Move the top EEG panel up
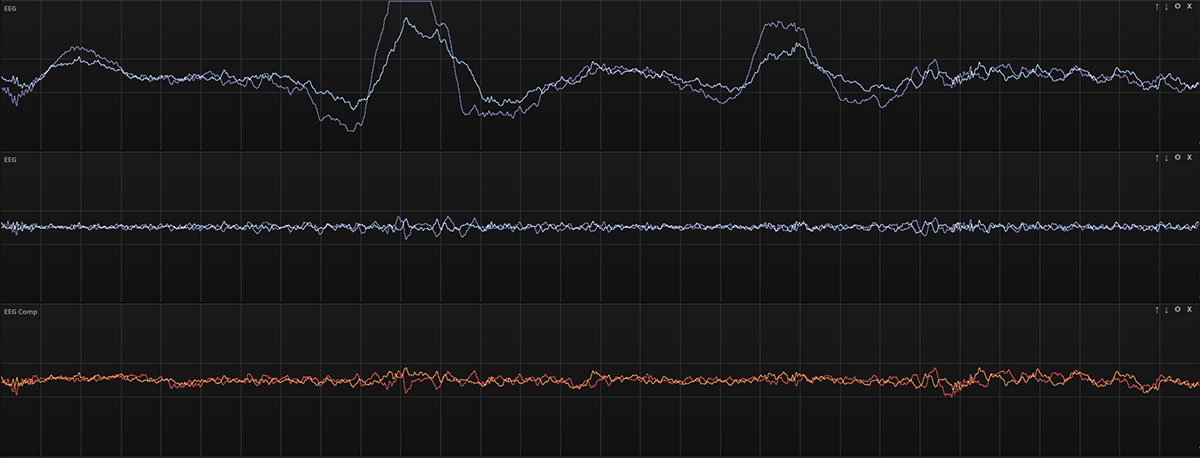1200x458 pixels. coord(1156,7)
